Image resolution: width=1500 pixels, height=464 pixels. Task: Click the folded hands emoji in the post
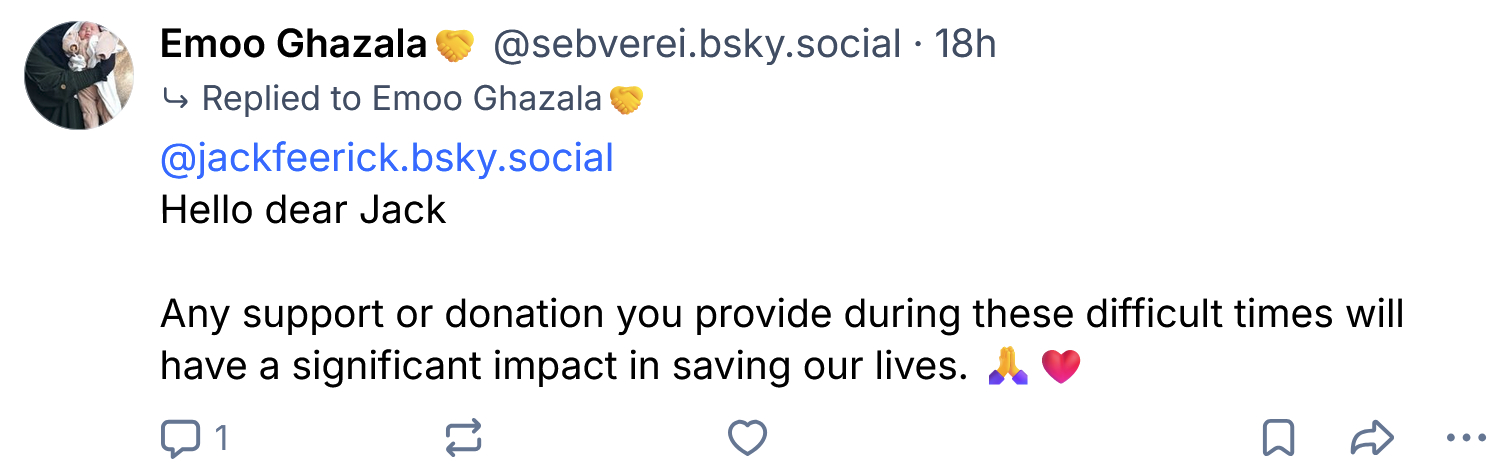[x=1006, y=368]
